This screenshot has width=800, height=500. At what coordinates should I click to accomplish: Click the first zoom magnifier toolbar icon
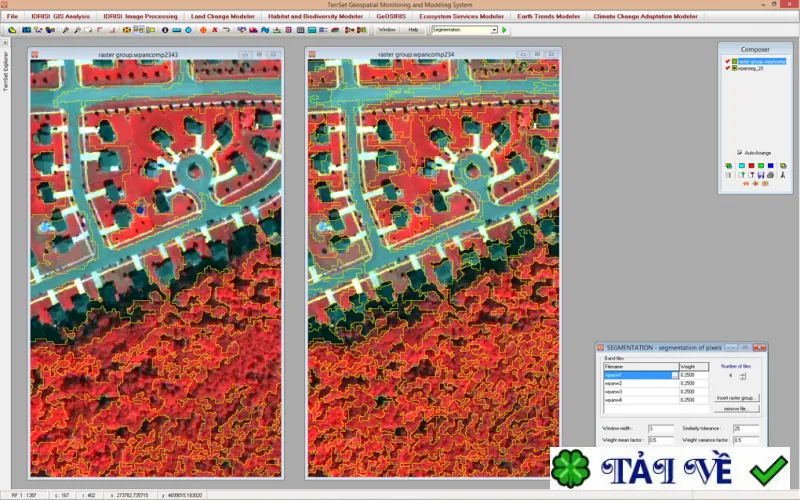[x=66, y=30]
